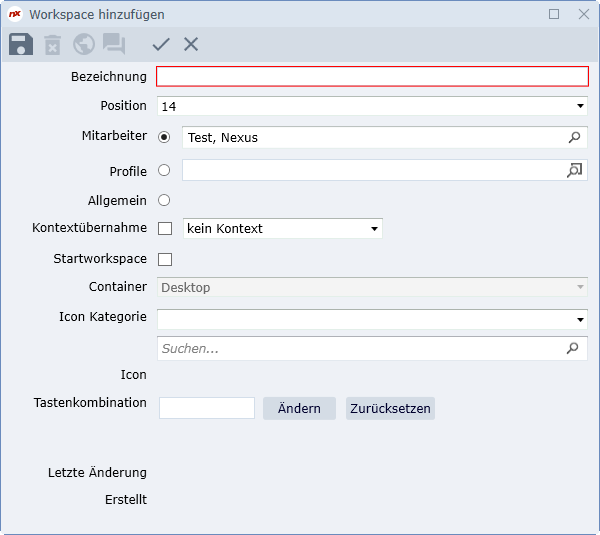Click the Bezeichnung text field
This screenshot has width=600, height=535.
tap(372, 77)
